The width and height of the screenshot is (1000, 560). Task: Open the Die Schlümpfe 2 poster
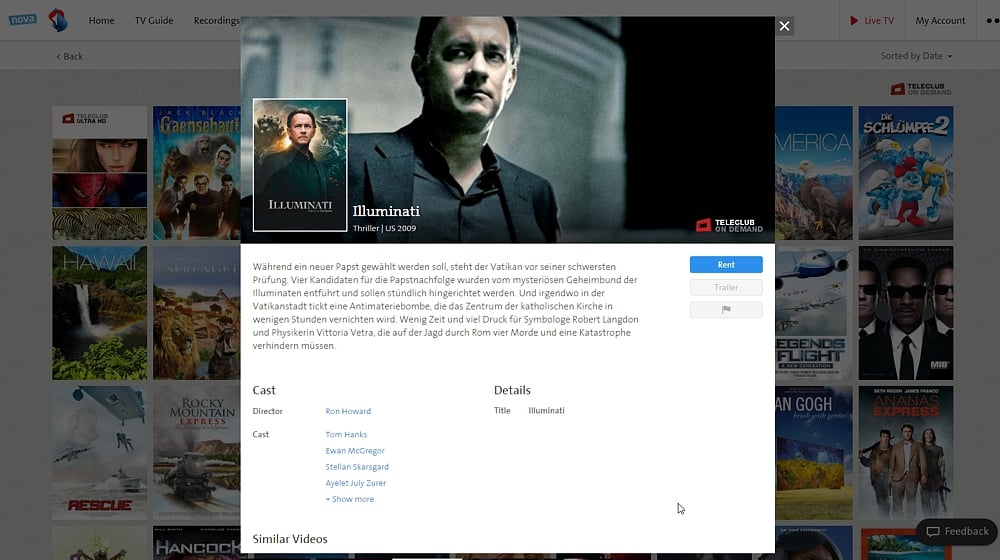[906, 173]
